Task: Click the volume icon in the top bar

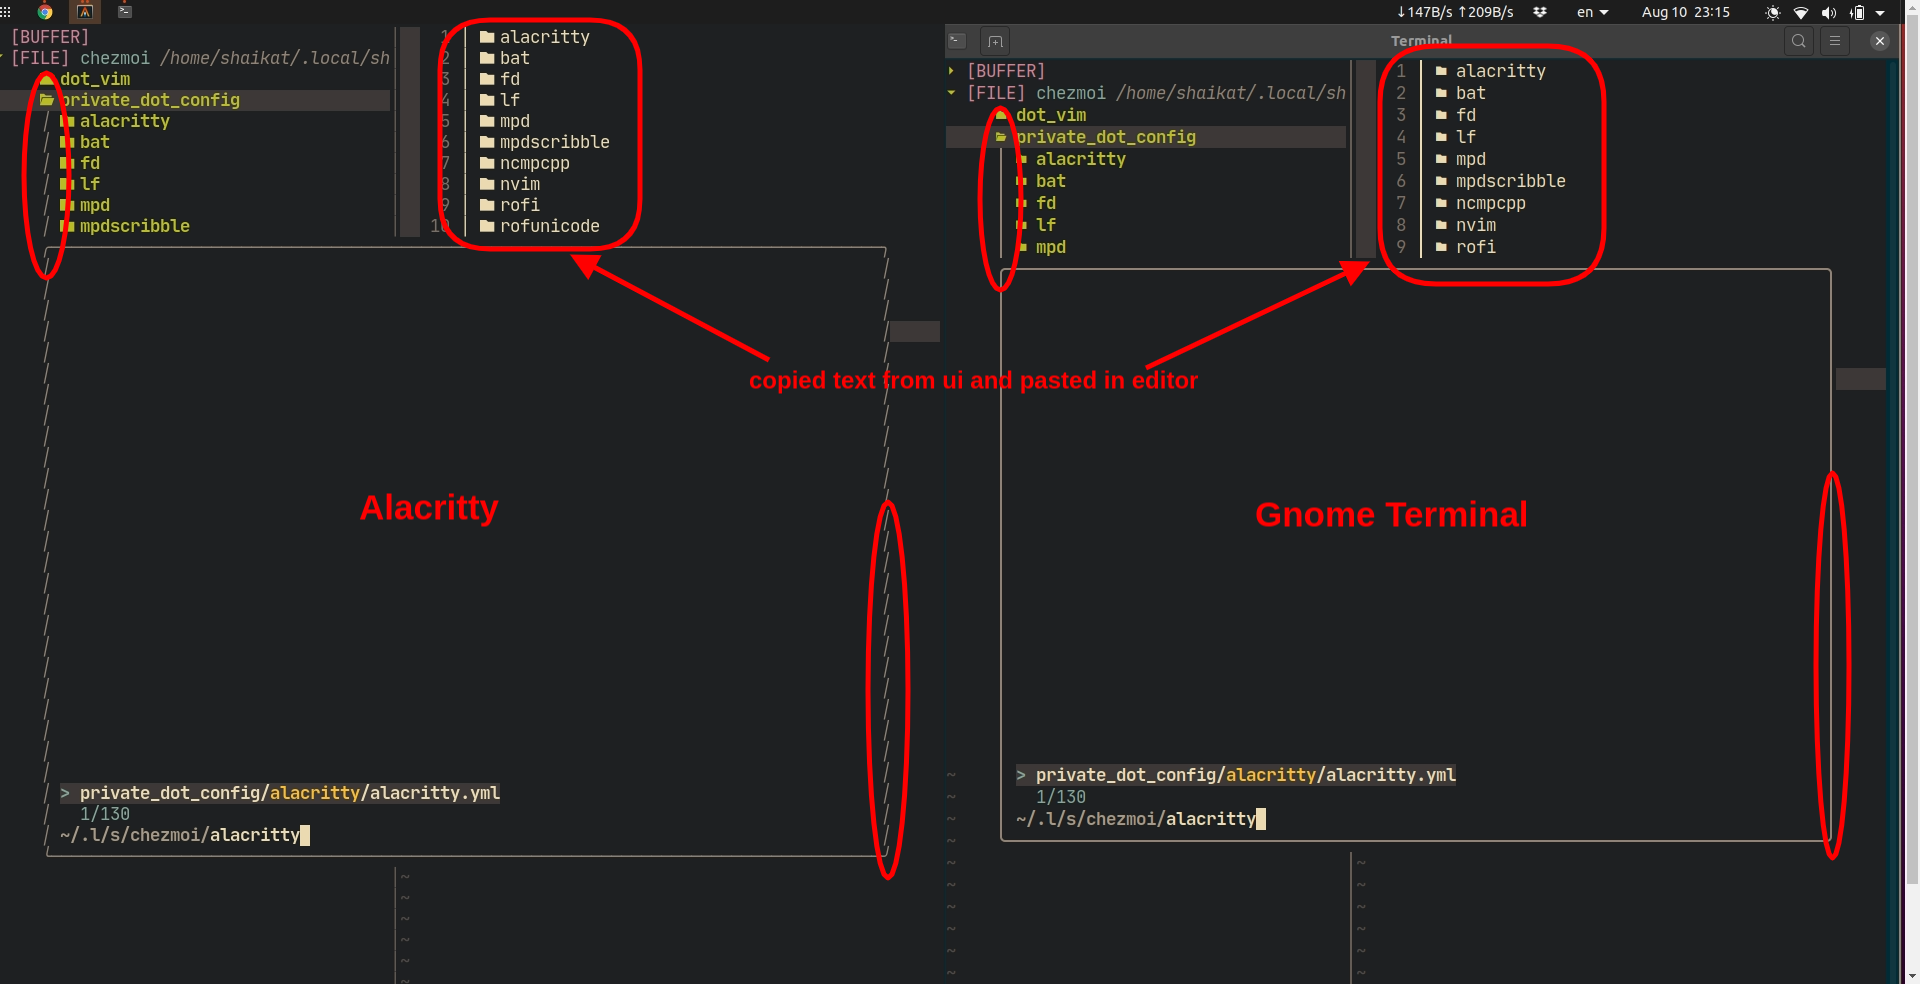Action: pyautogui.click(x=1828, y=12)
